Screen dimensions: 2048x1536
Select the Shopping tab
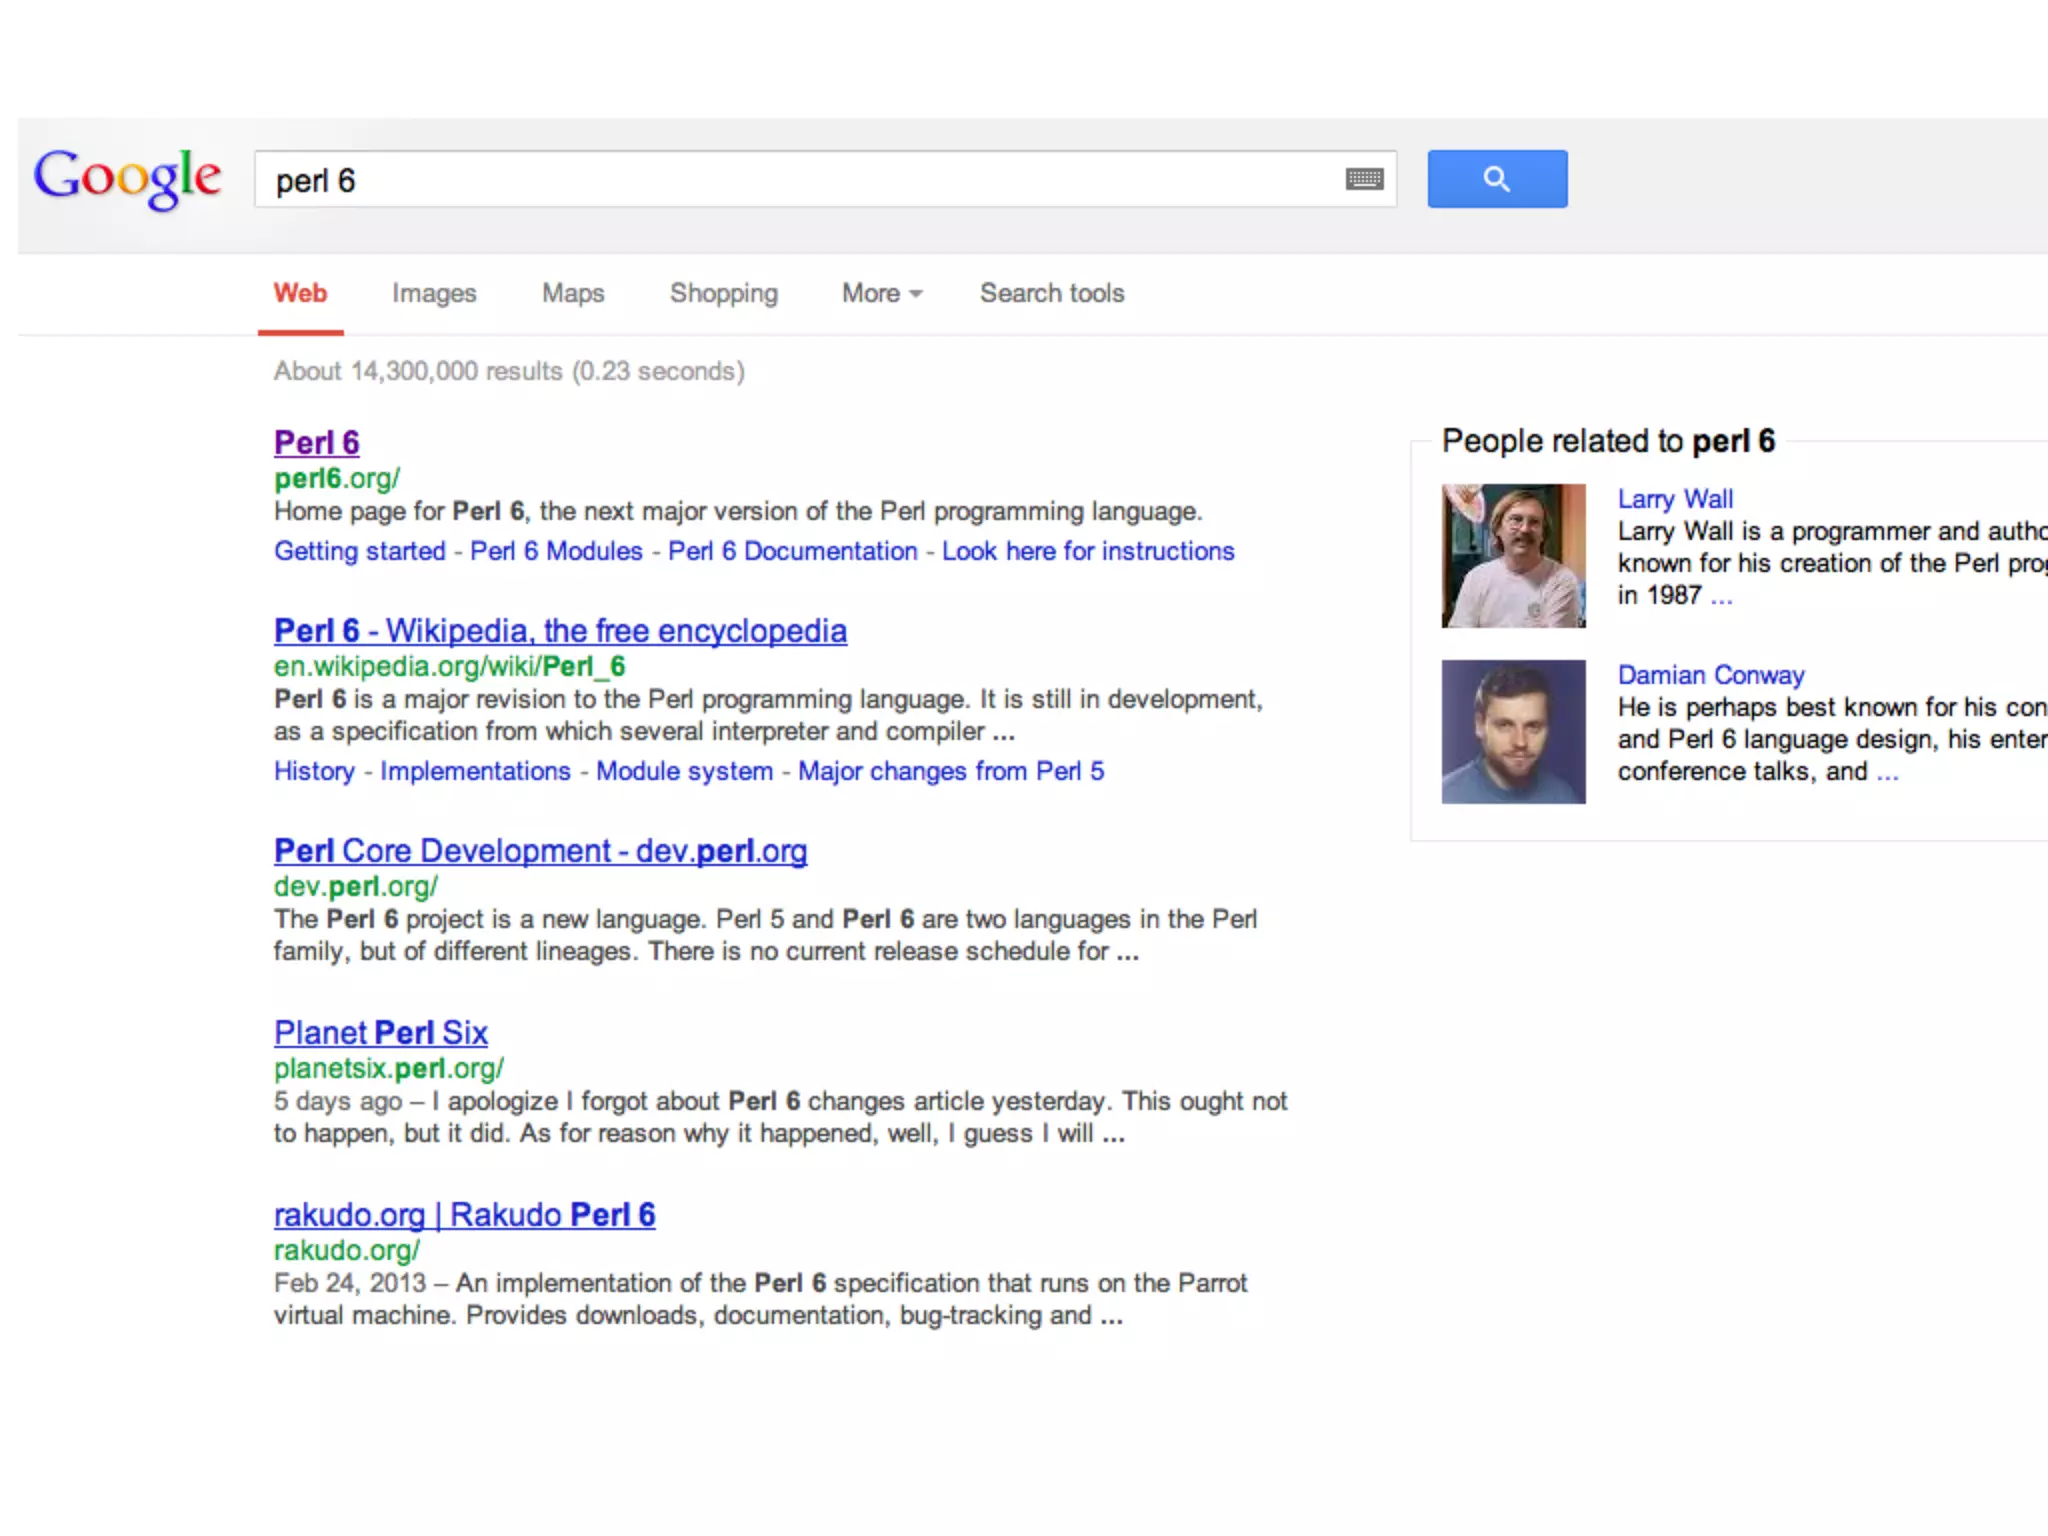coord(723,293)
